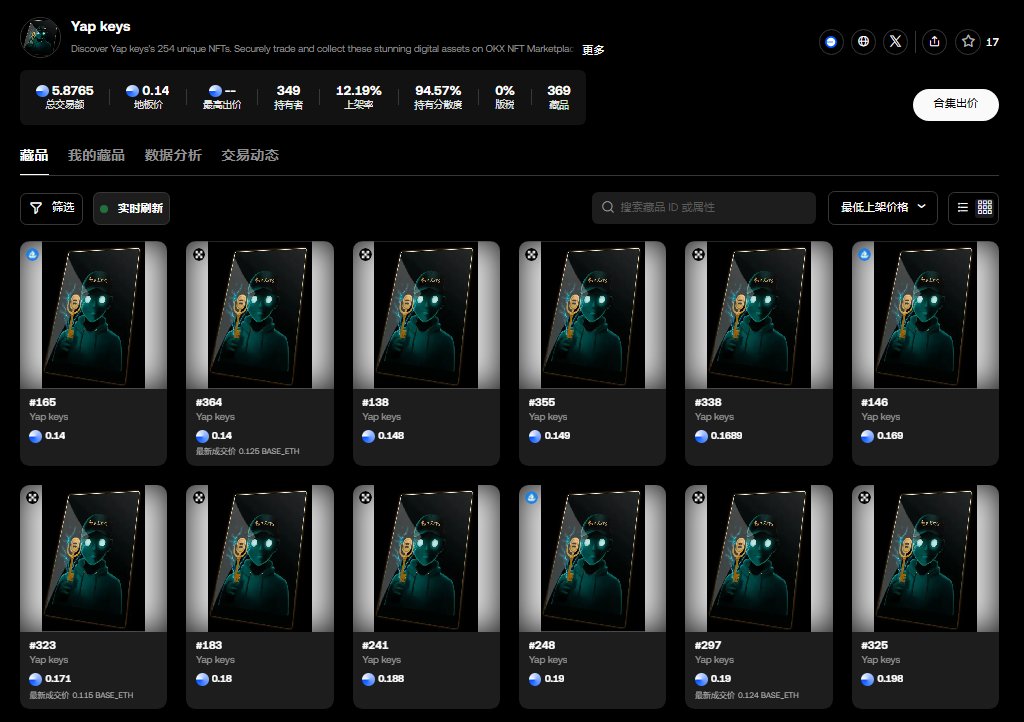Viewport: 1024px width, 722px height.
Task: Select the 藏品 tab
Action: [34, 155]
